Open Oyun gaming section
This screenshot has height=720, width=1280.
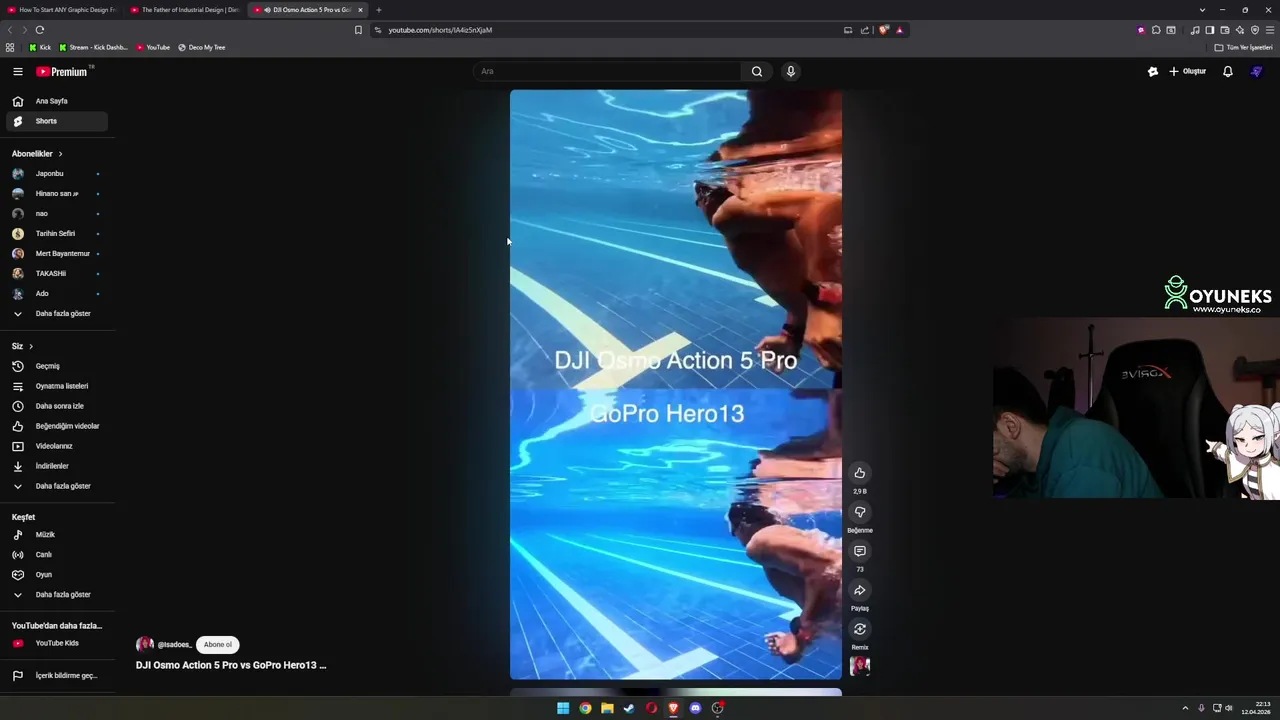coord(57,575)
